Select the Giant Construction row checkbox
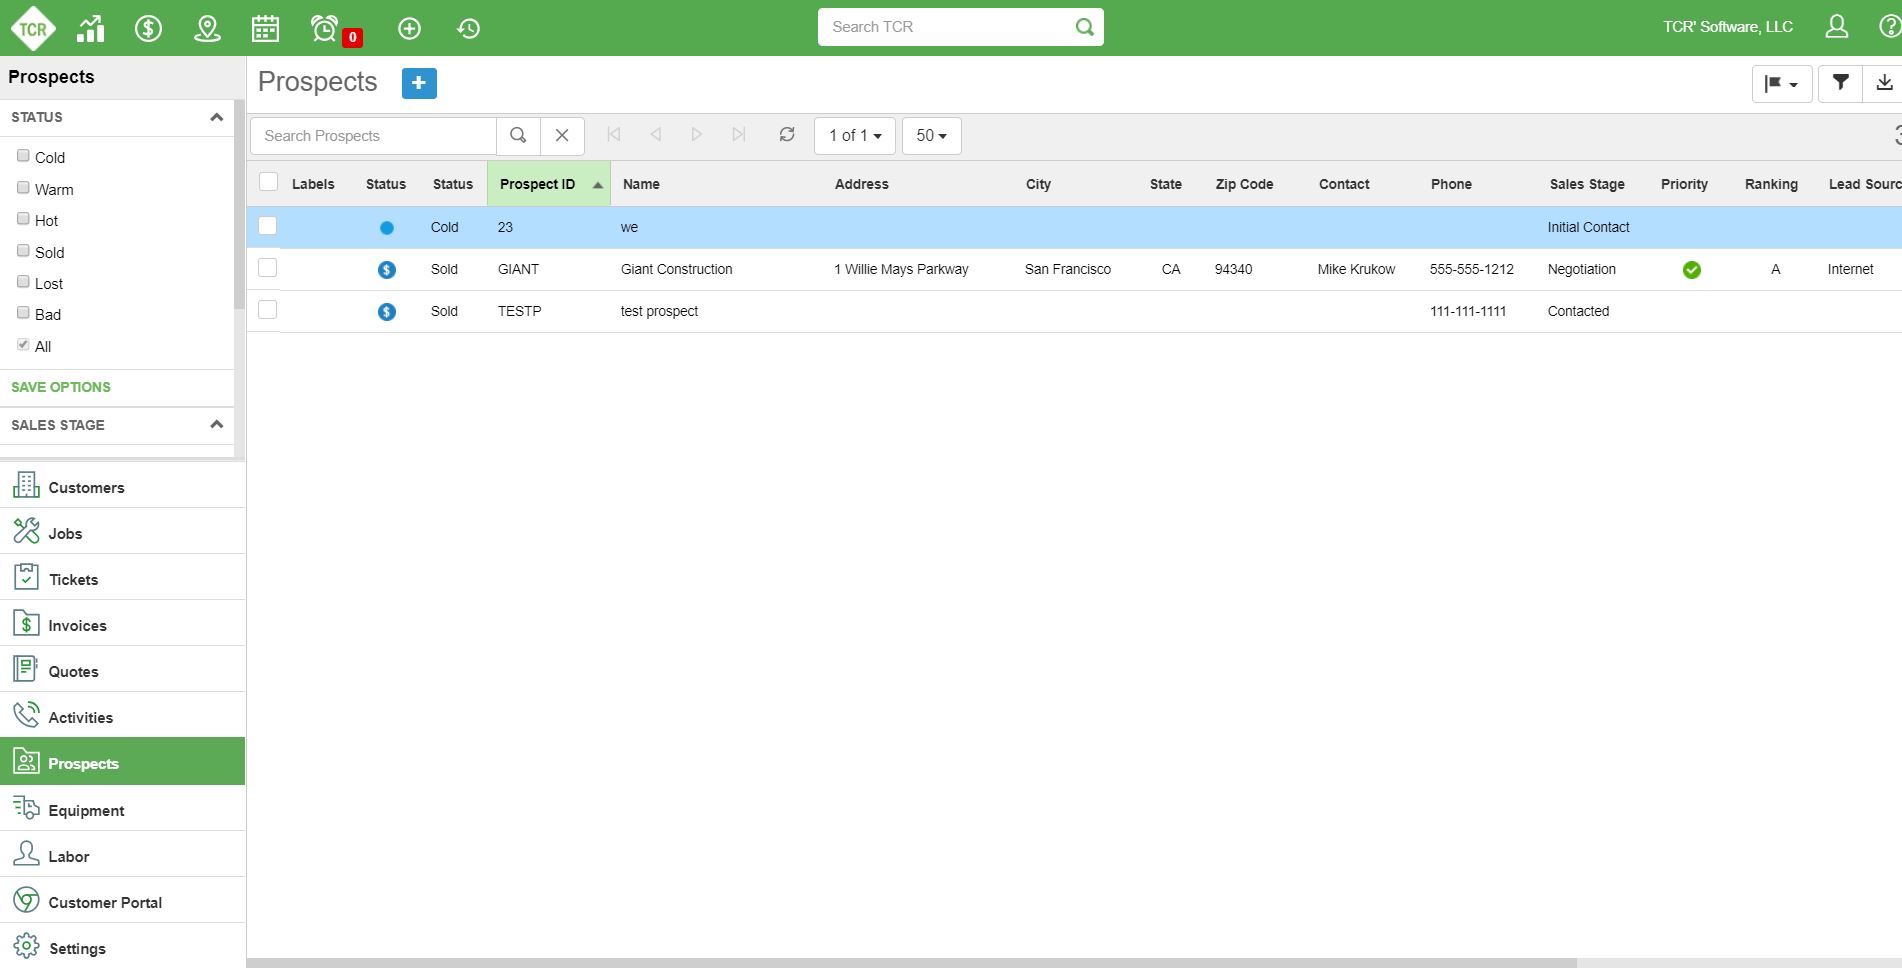The height and width of the screenshot is (968, 1902). (267, 268)
